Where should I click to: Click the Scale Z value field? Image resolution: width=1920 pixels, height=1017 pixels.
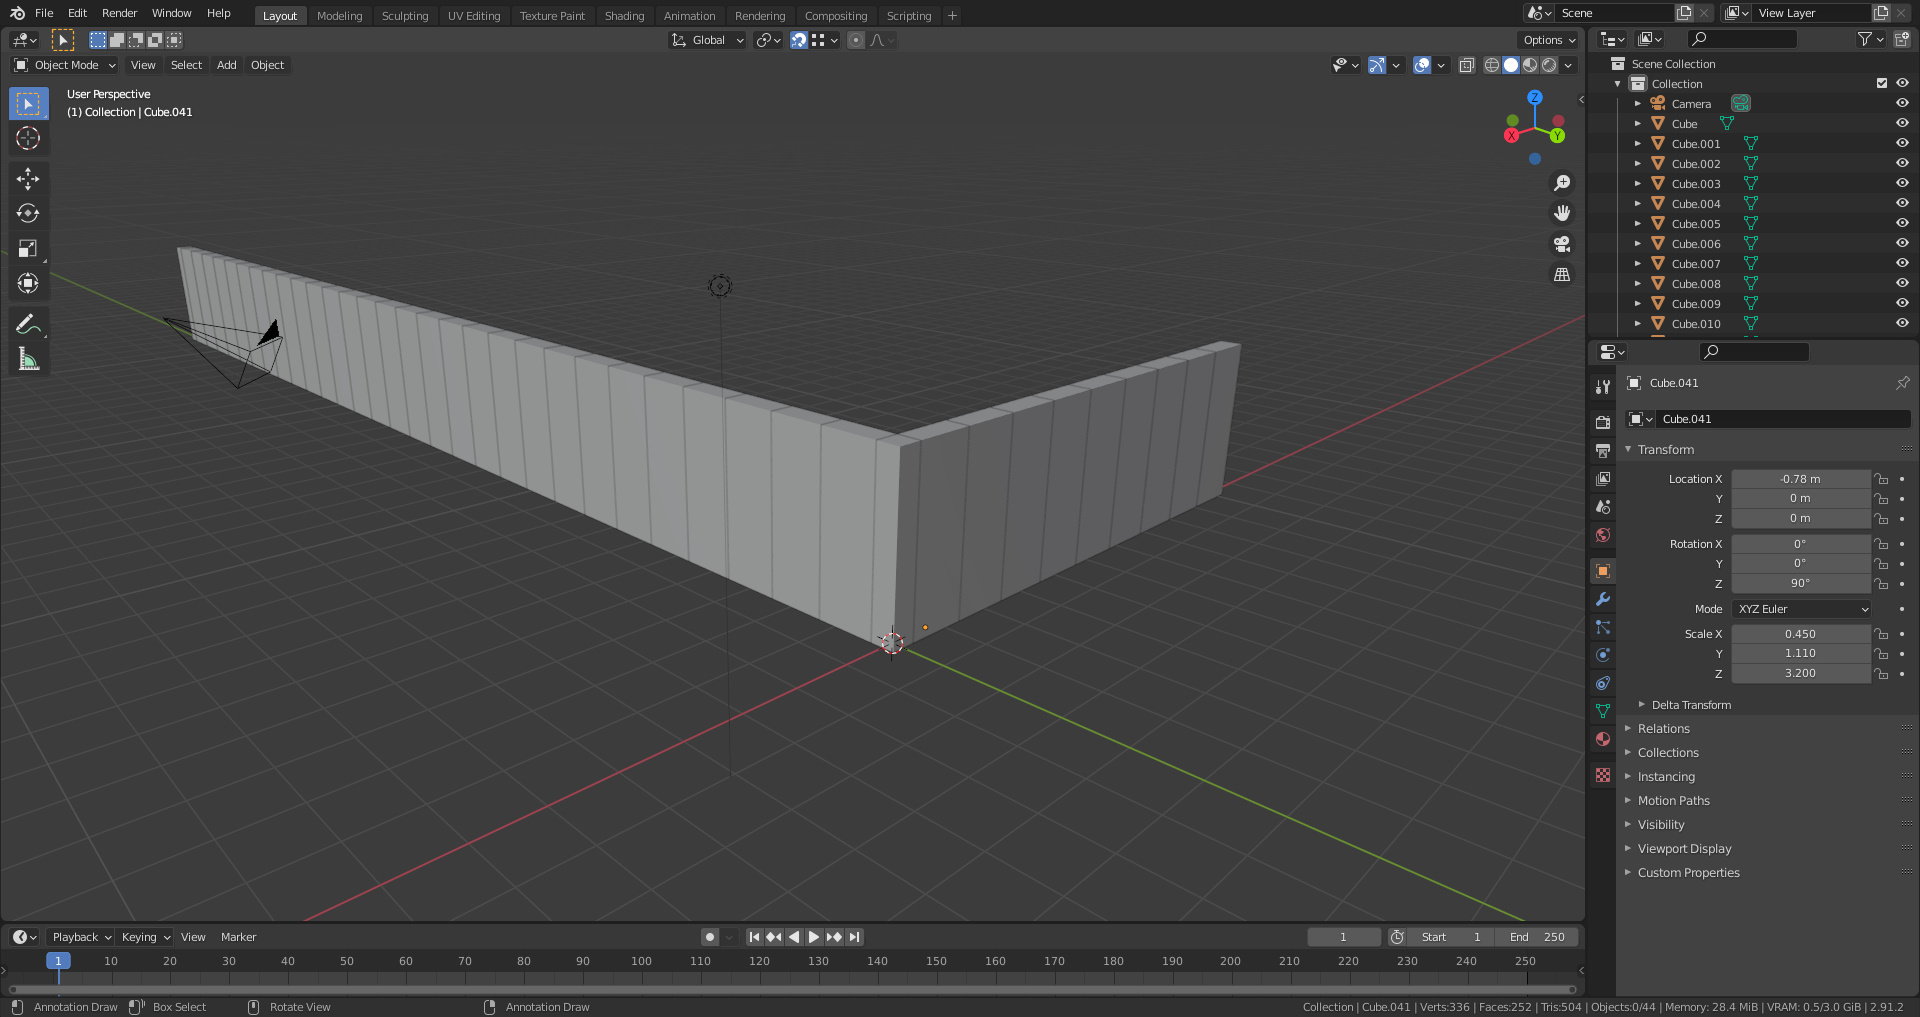click(1800, 673)
